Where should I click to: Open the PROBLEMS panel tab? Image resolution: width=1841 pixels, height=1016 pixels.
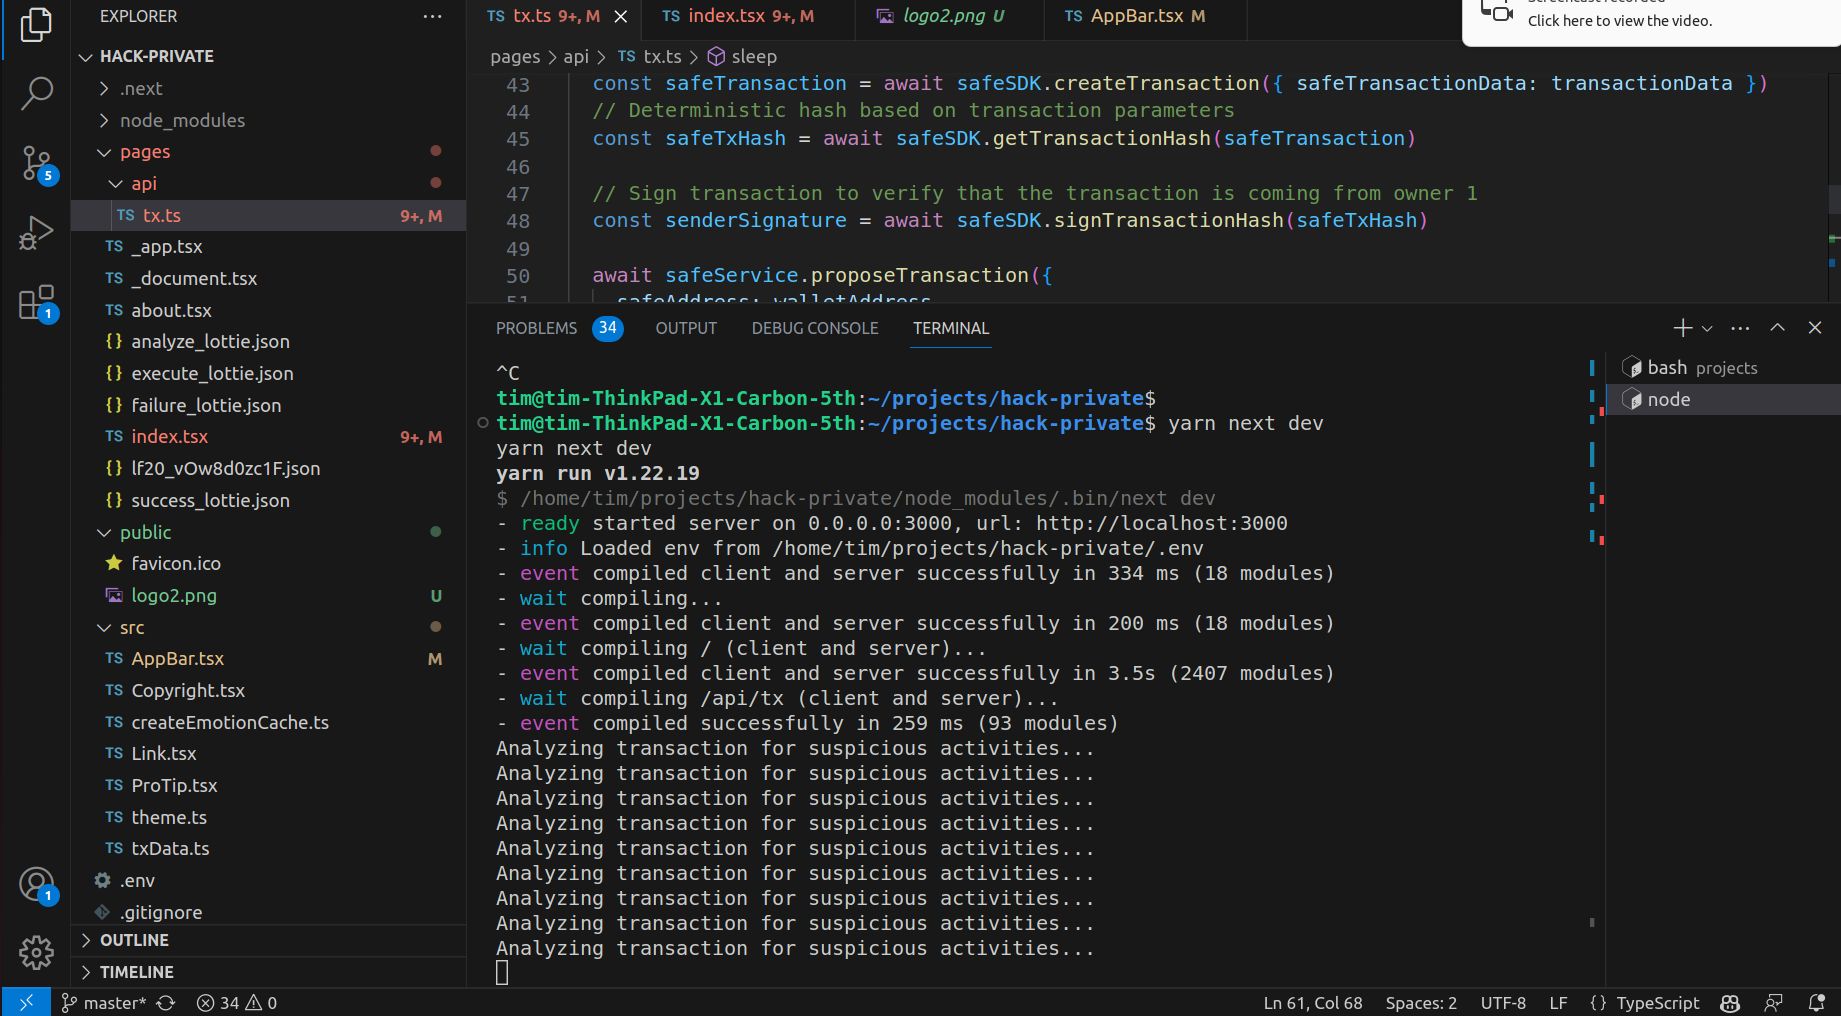559,328
